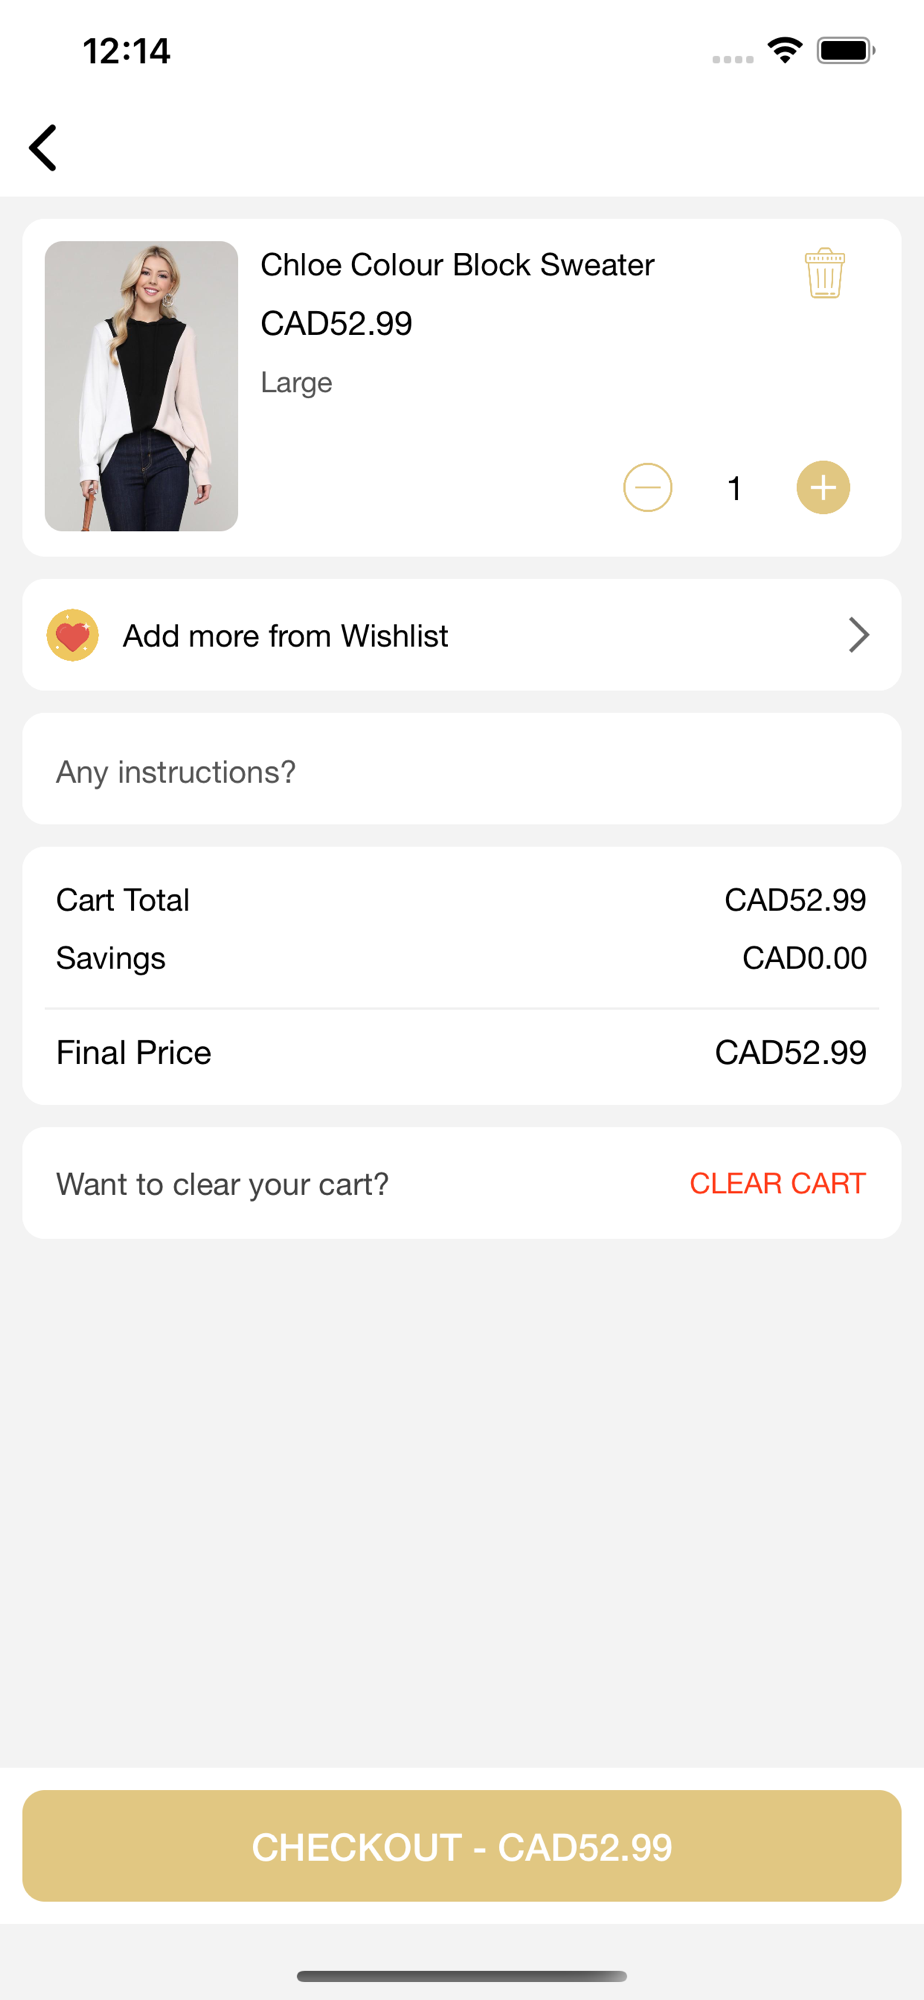Tap the Chloe Colour Block Sweater title

[x=457, y=265]
